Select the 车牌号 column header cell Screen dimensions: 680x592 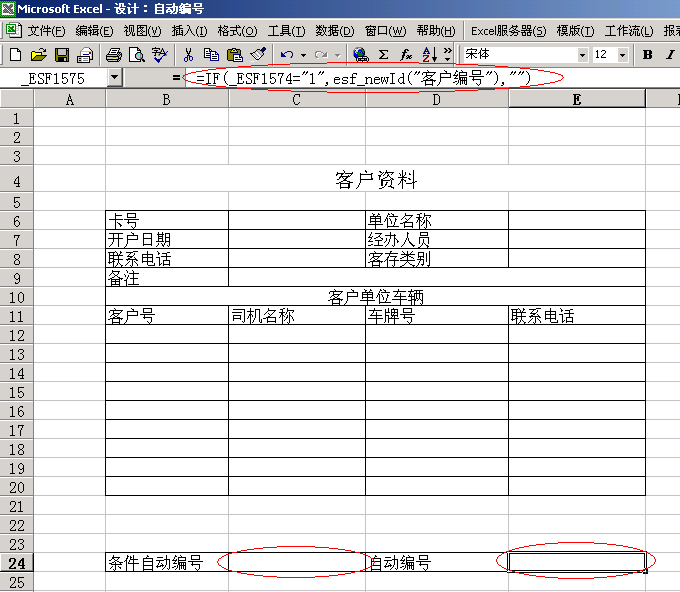click(x=437, y=316)
